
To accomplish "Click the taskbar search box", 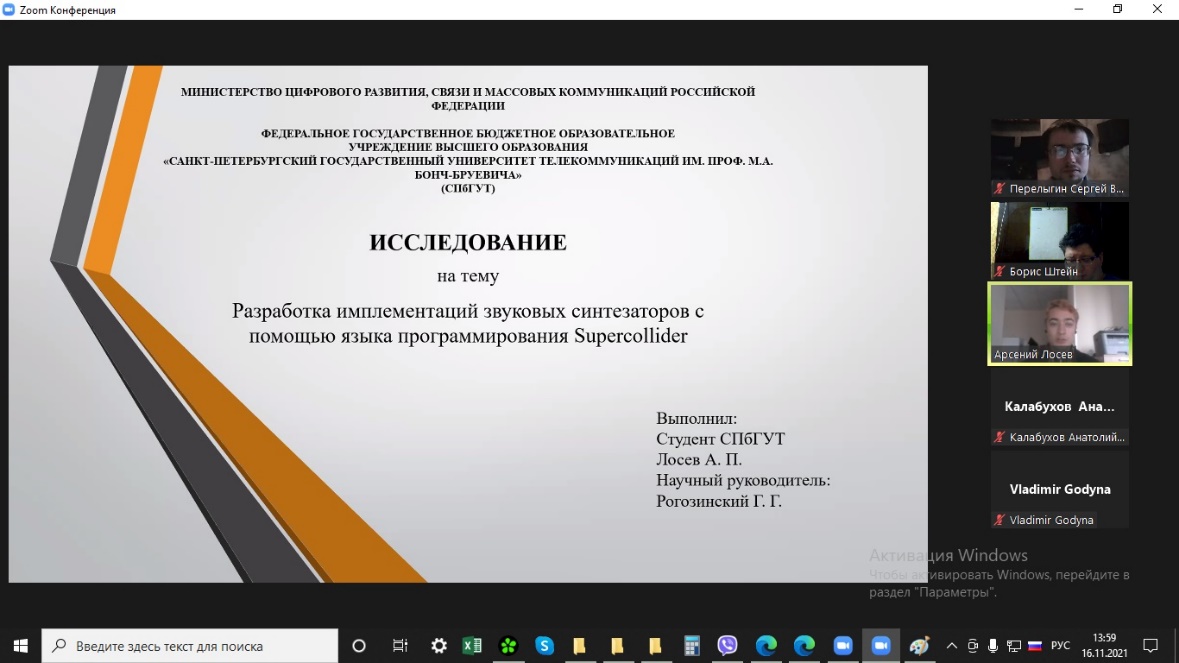I will point(190,646).
